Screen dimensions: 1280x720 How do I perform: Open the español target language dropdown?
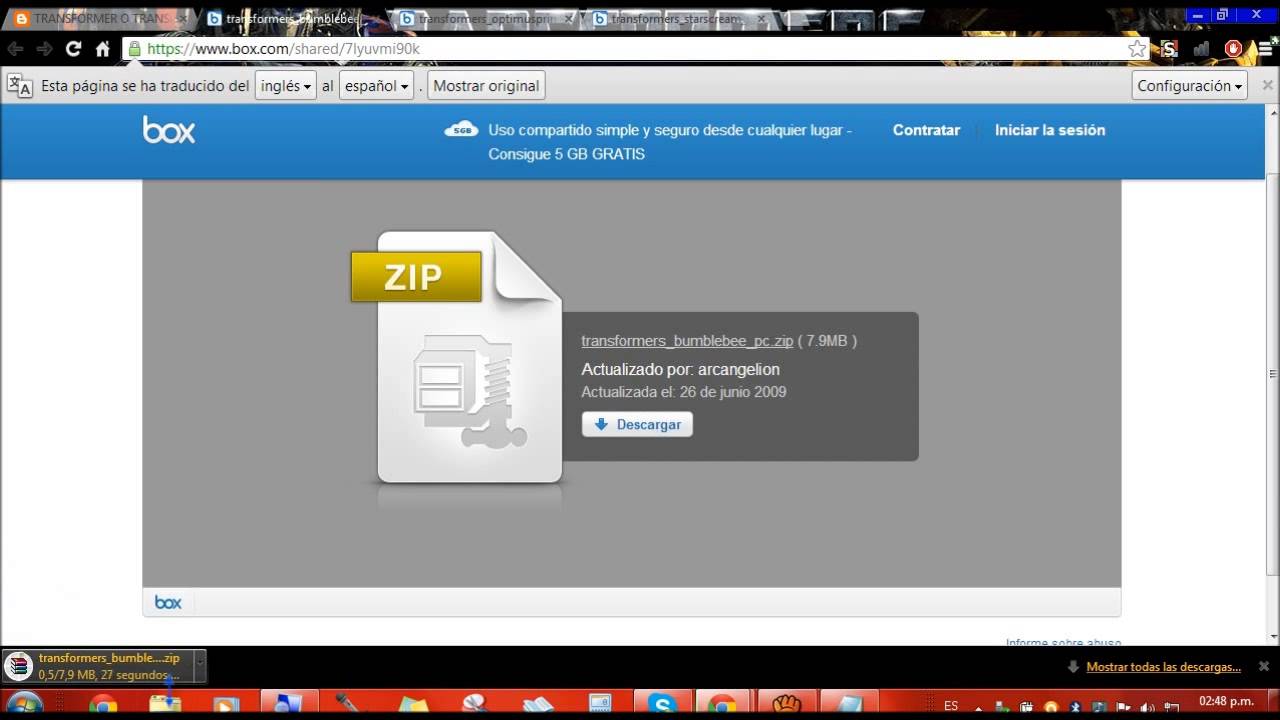[x=376, y=86]
